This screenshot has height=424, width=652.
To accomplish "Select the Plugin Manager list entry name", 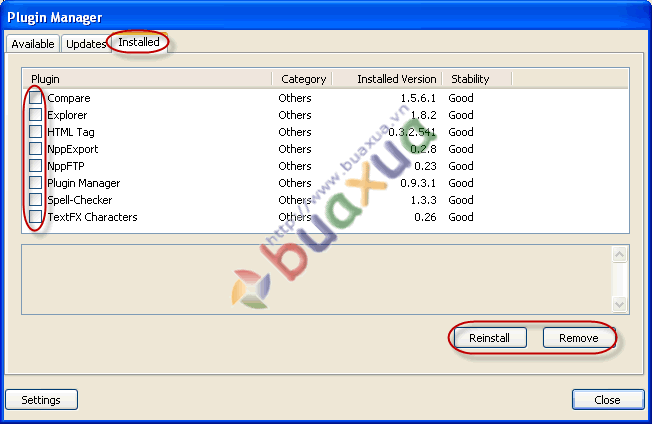I will tap(84, 183).
